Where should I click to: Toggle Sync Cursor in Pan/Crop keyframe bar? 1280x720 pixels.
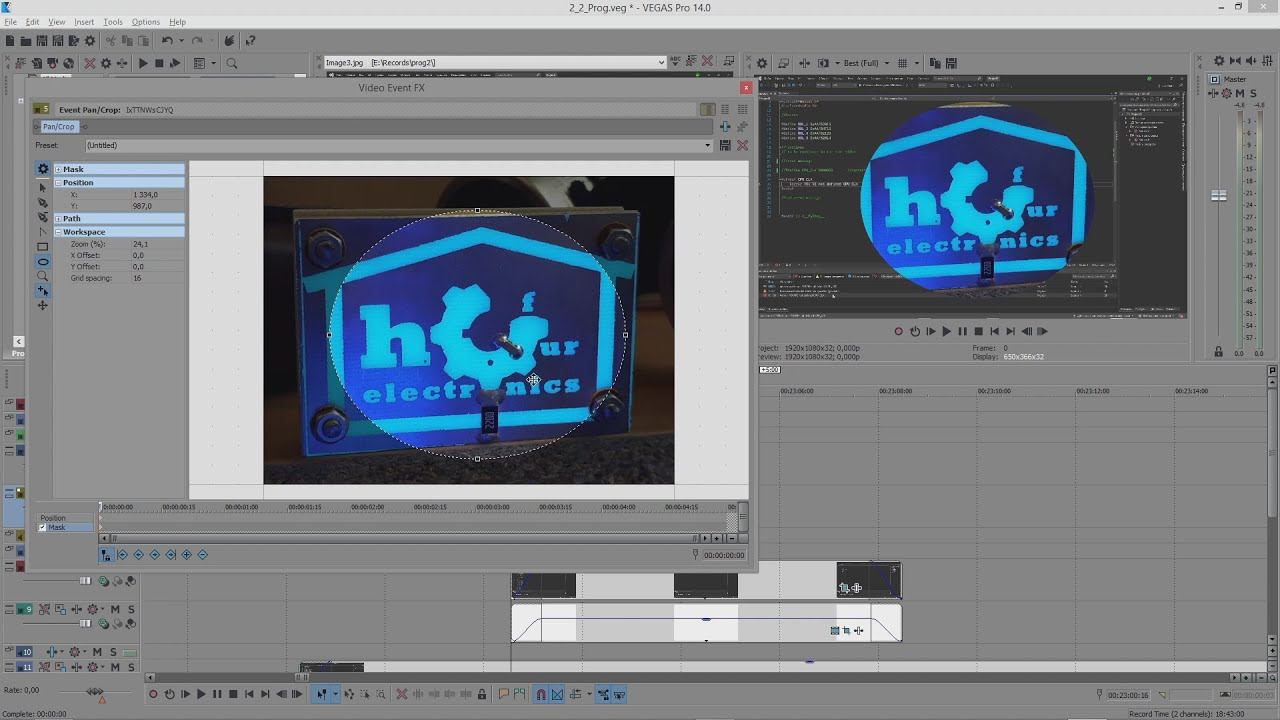tap(107, 555)
